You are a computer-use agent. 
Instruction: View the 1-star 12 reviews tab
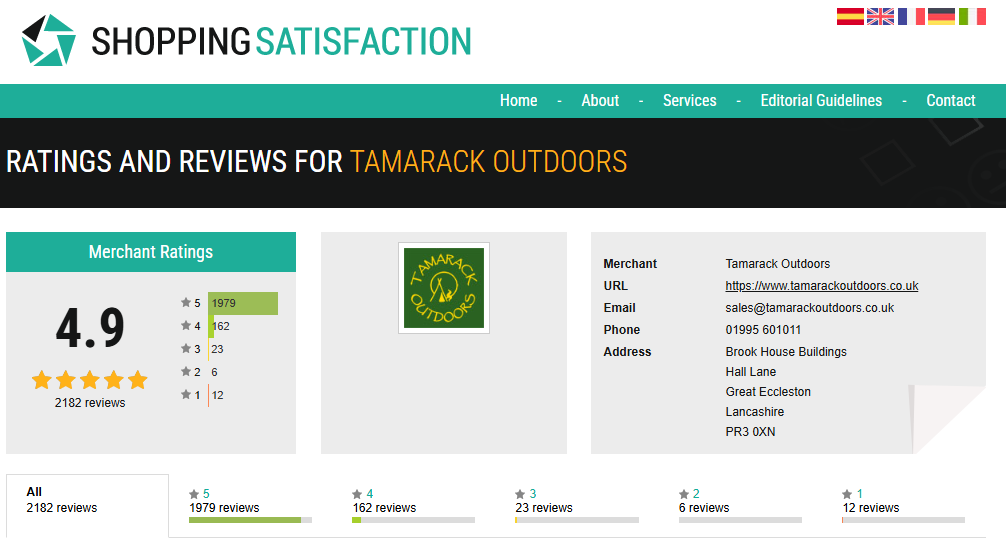tap(902, 502)
